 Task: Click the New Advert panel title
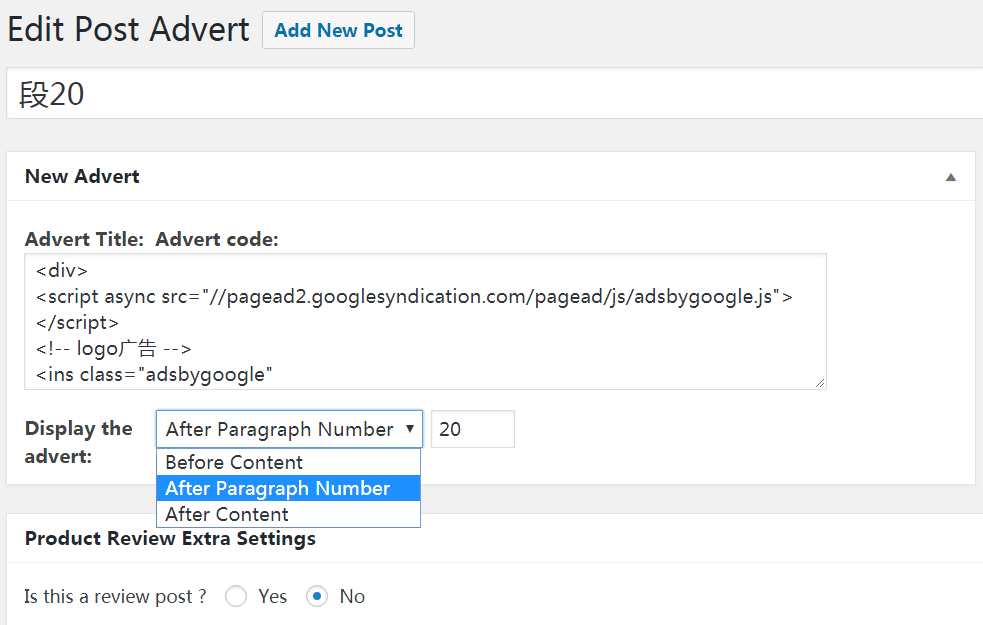pyautogui.click(x=82, y=176)
